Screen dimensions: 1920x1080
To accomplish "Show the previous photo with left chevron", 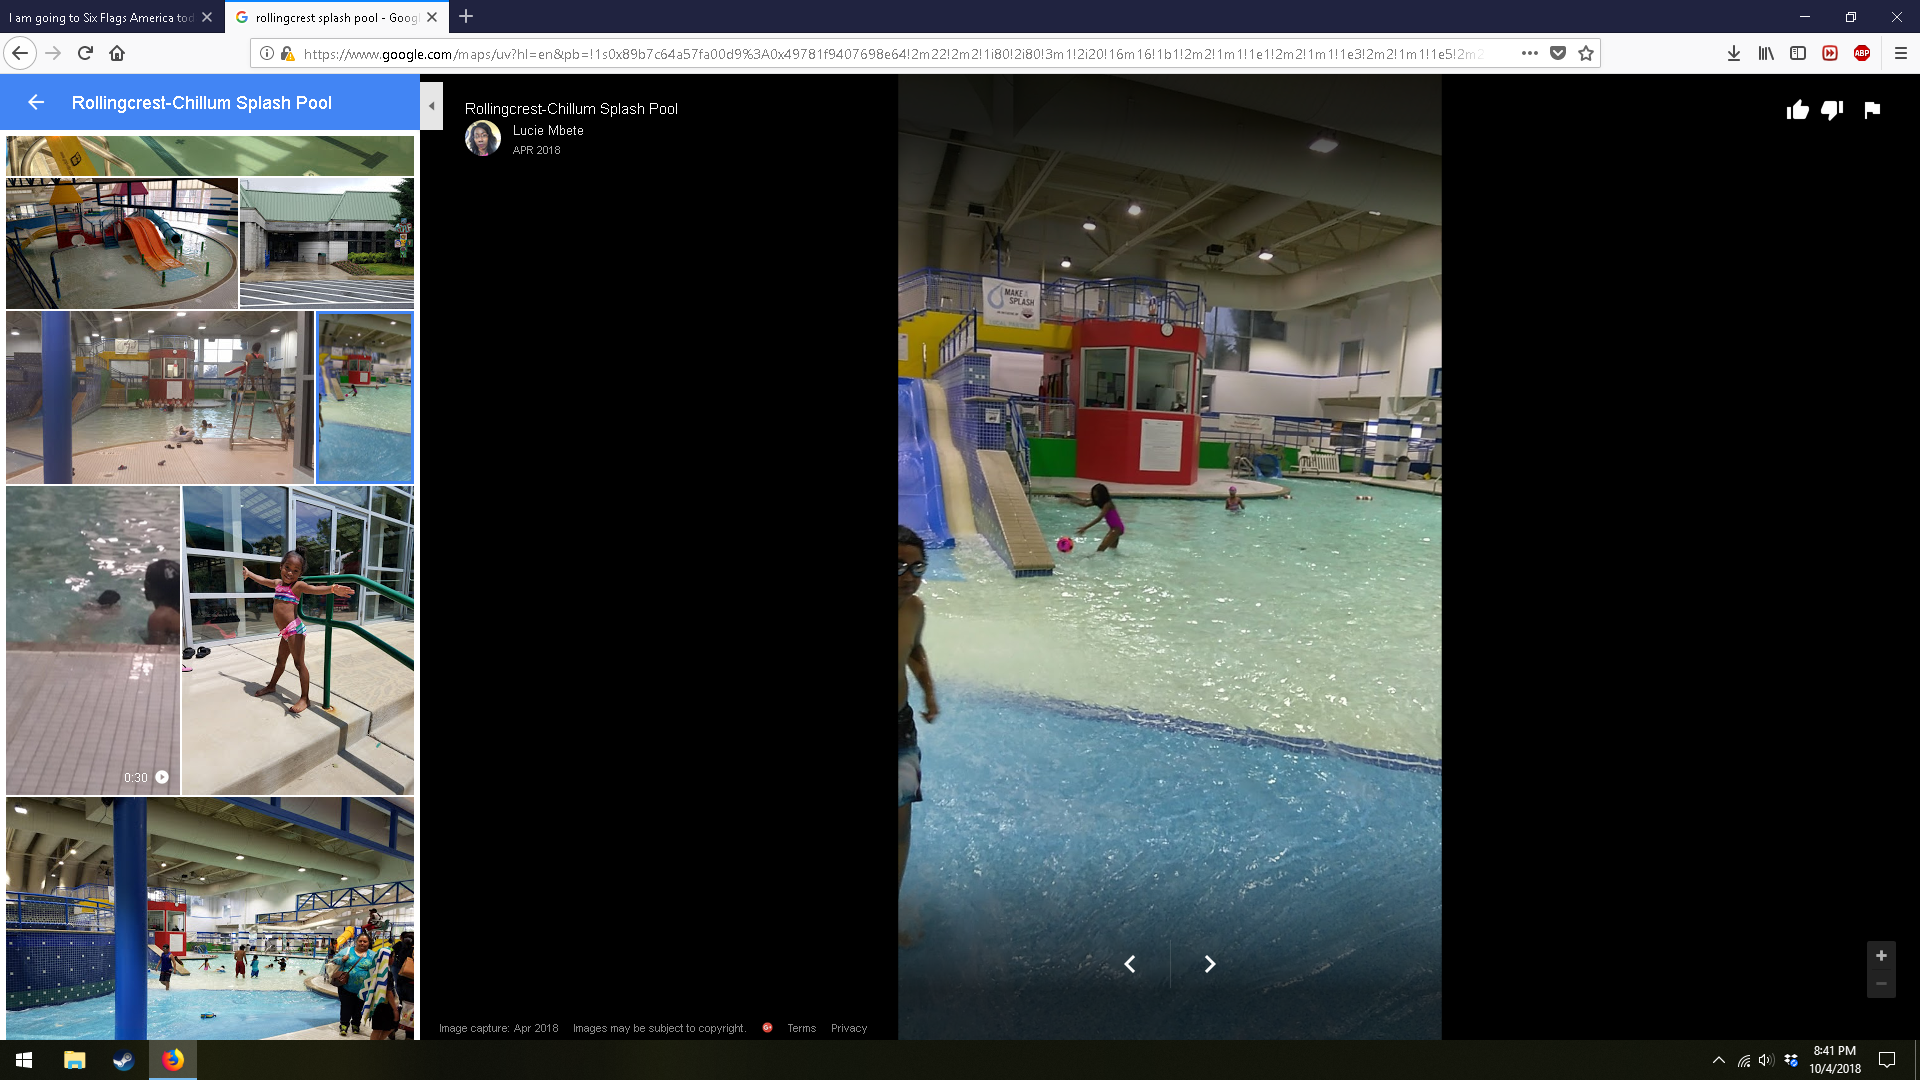I will [x=1130, y=964].
